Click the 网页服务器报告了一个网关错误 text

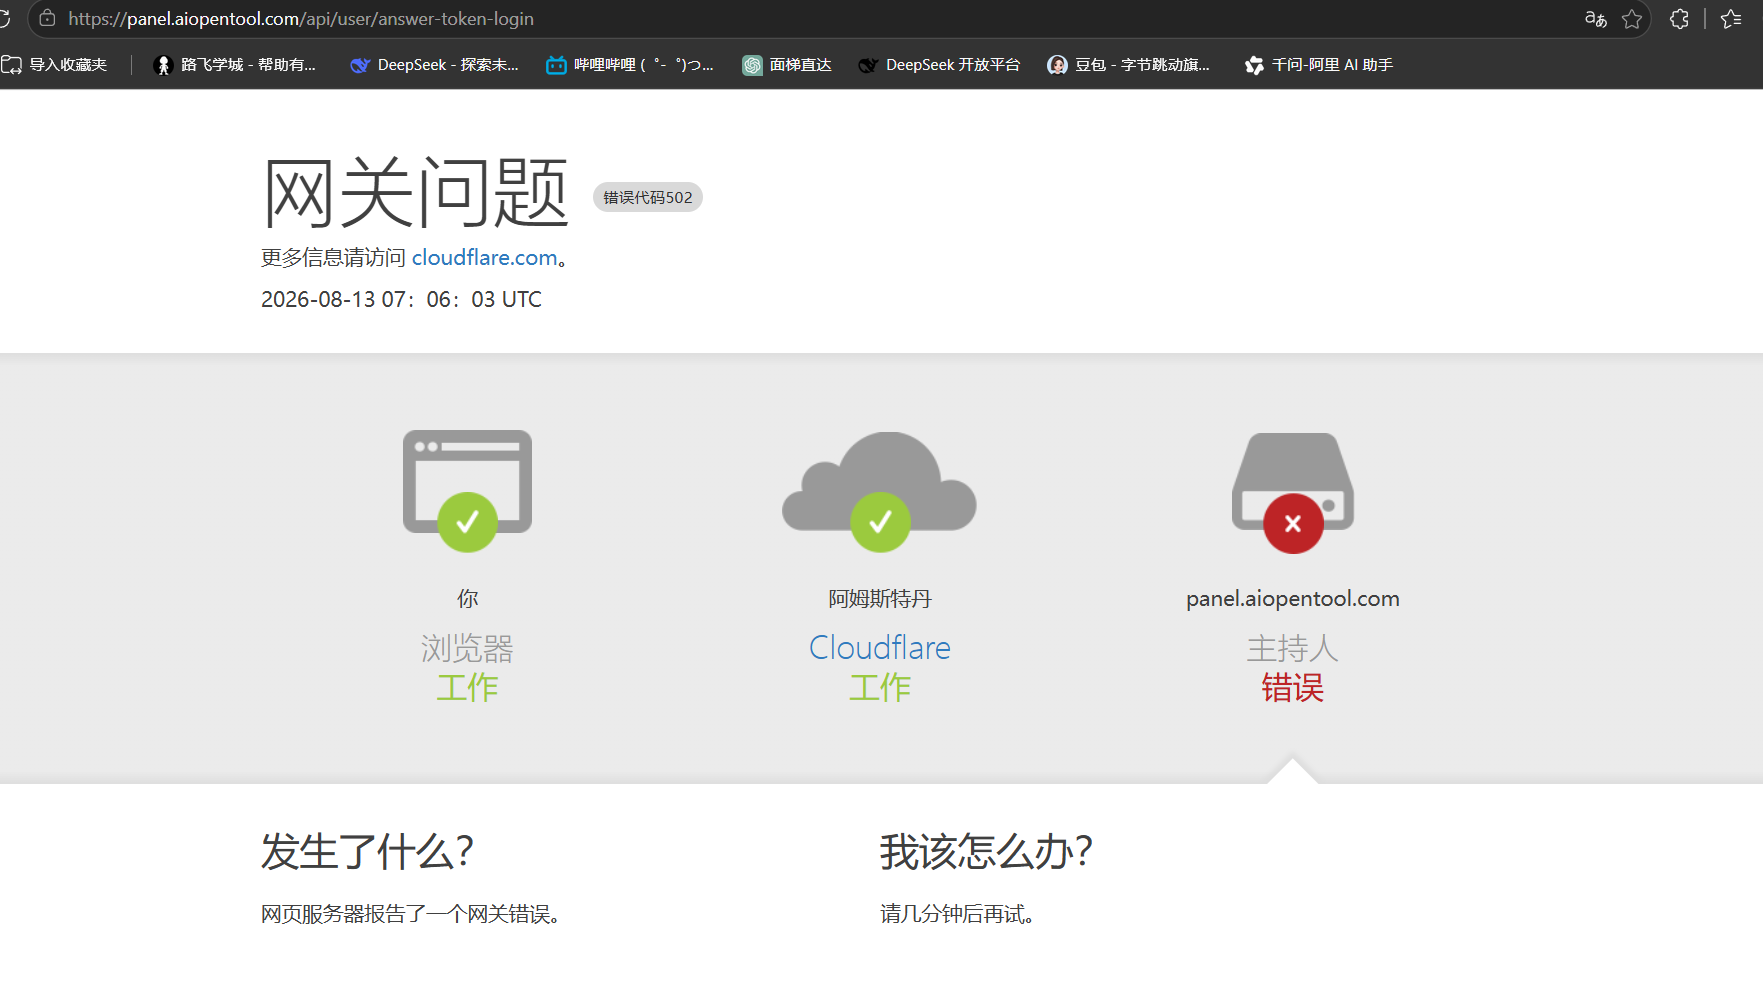(x=410, y=914)
